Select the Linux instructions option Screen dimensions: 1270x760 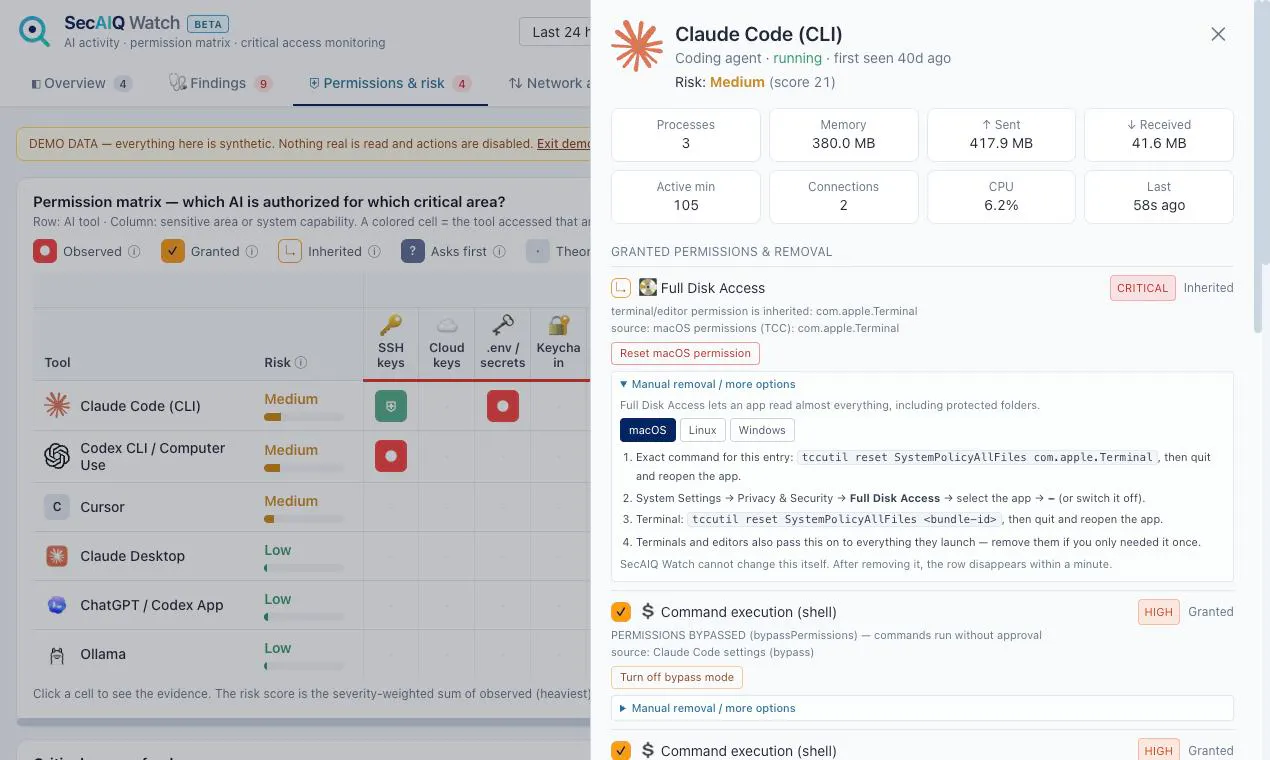pyautogui.click(x=703, y=430)
